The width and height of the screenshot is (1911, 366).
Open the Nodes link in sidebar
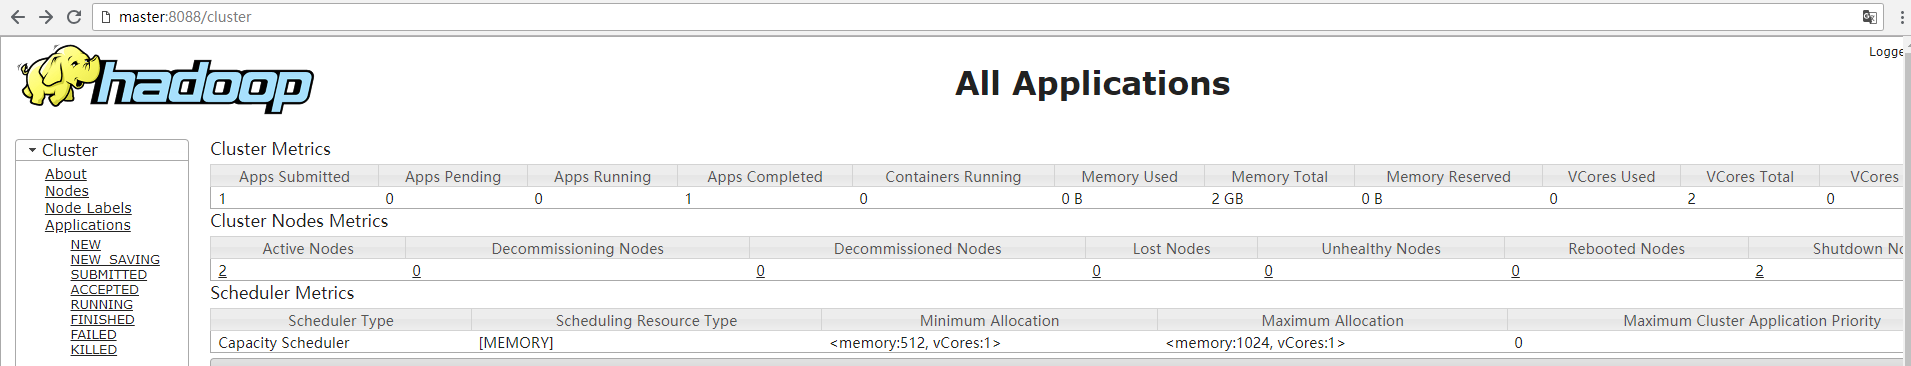[x=67, y=191]
